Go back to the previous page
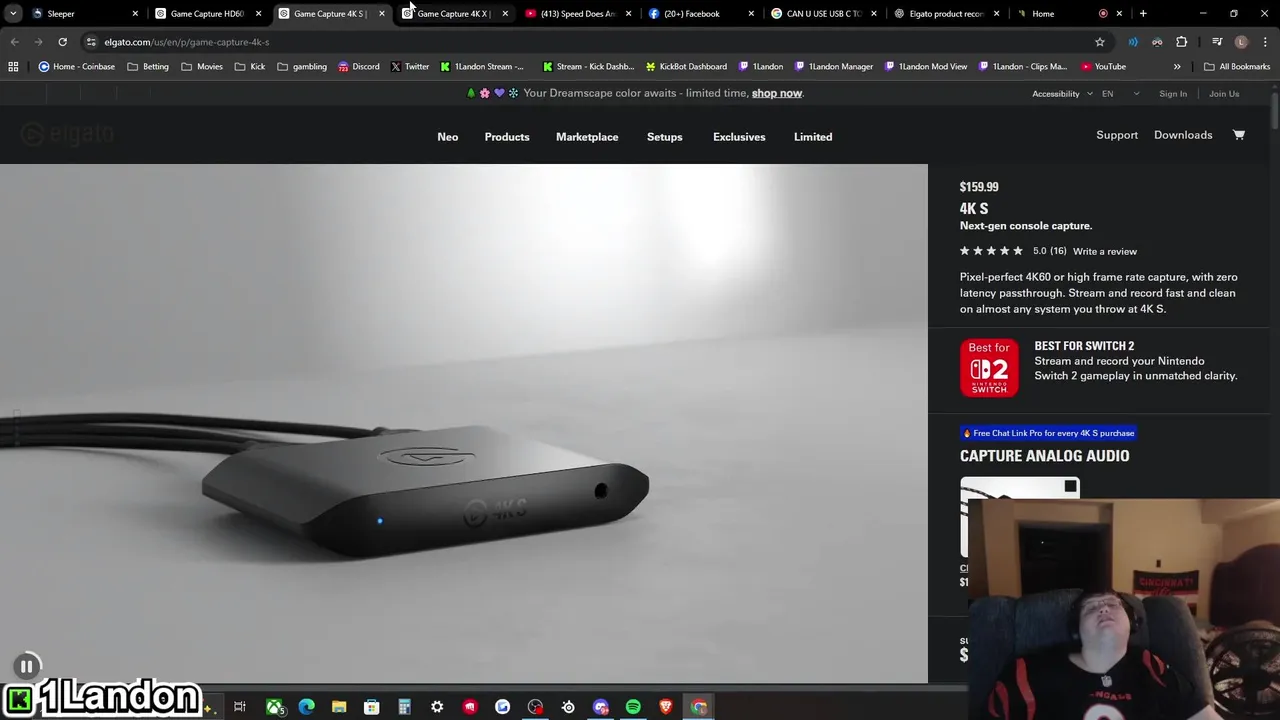The image size is (1280, 720). [14, 42]
